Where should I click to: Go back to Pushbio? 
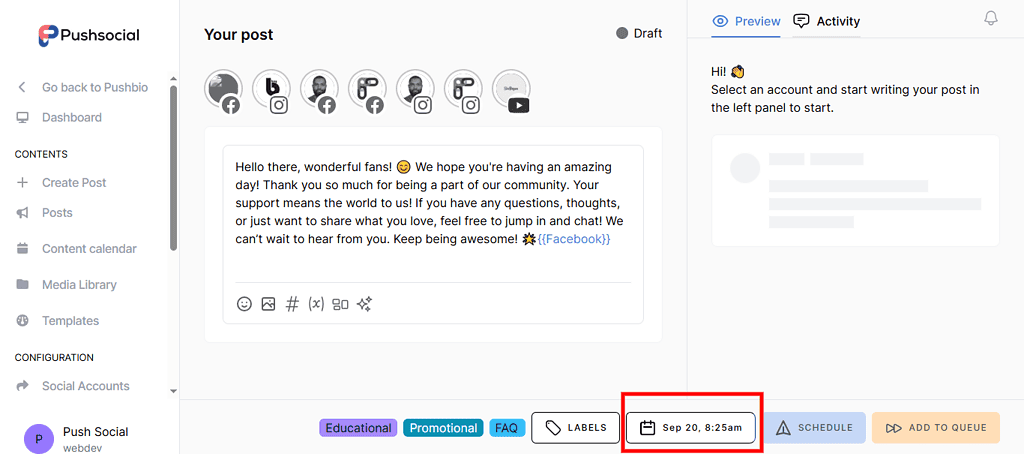click(x=94, y=87)
